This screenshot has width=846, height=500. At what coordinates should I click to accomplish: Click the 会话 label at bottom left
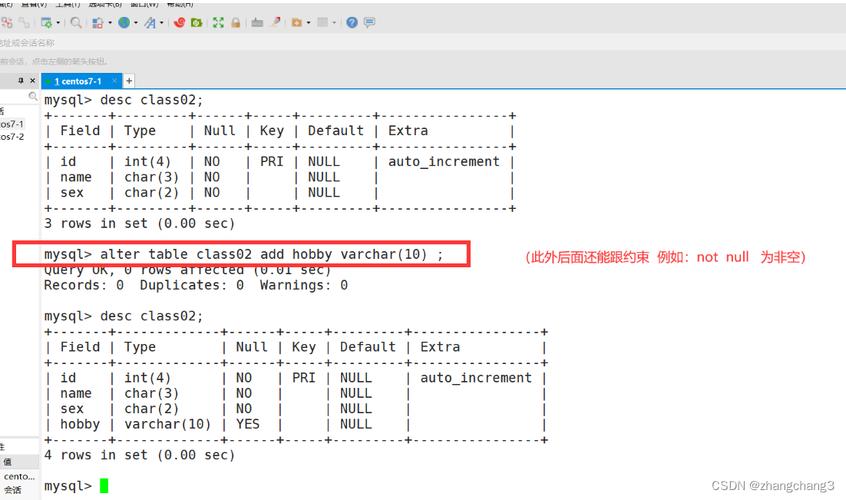click(13, 490)
